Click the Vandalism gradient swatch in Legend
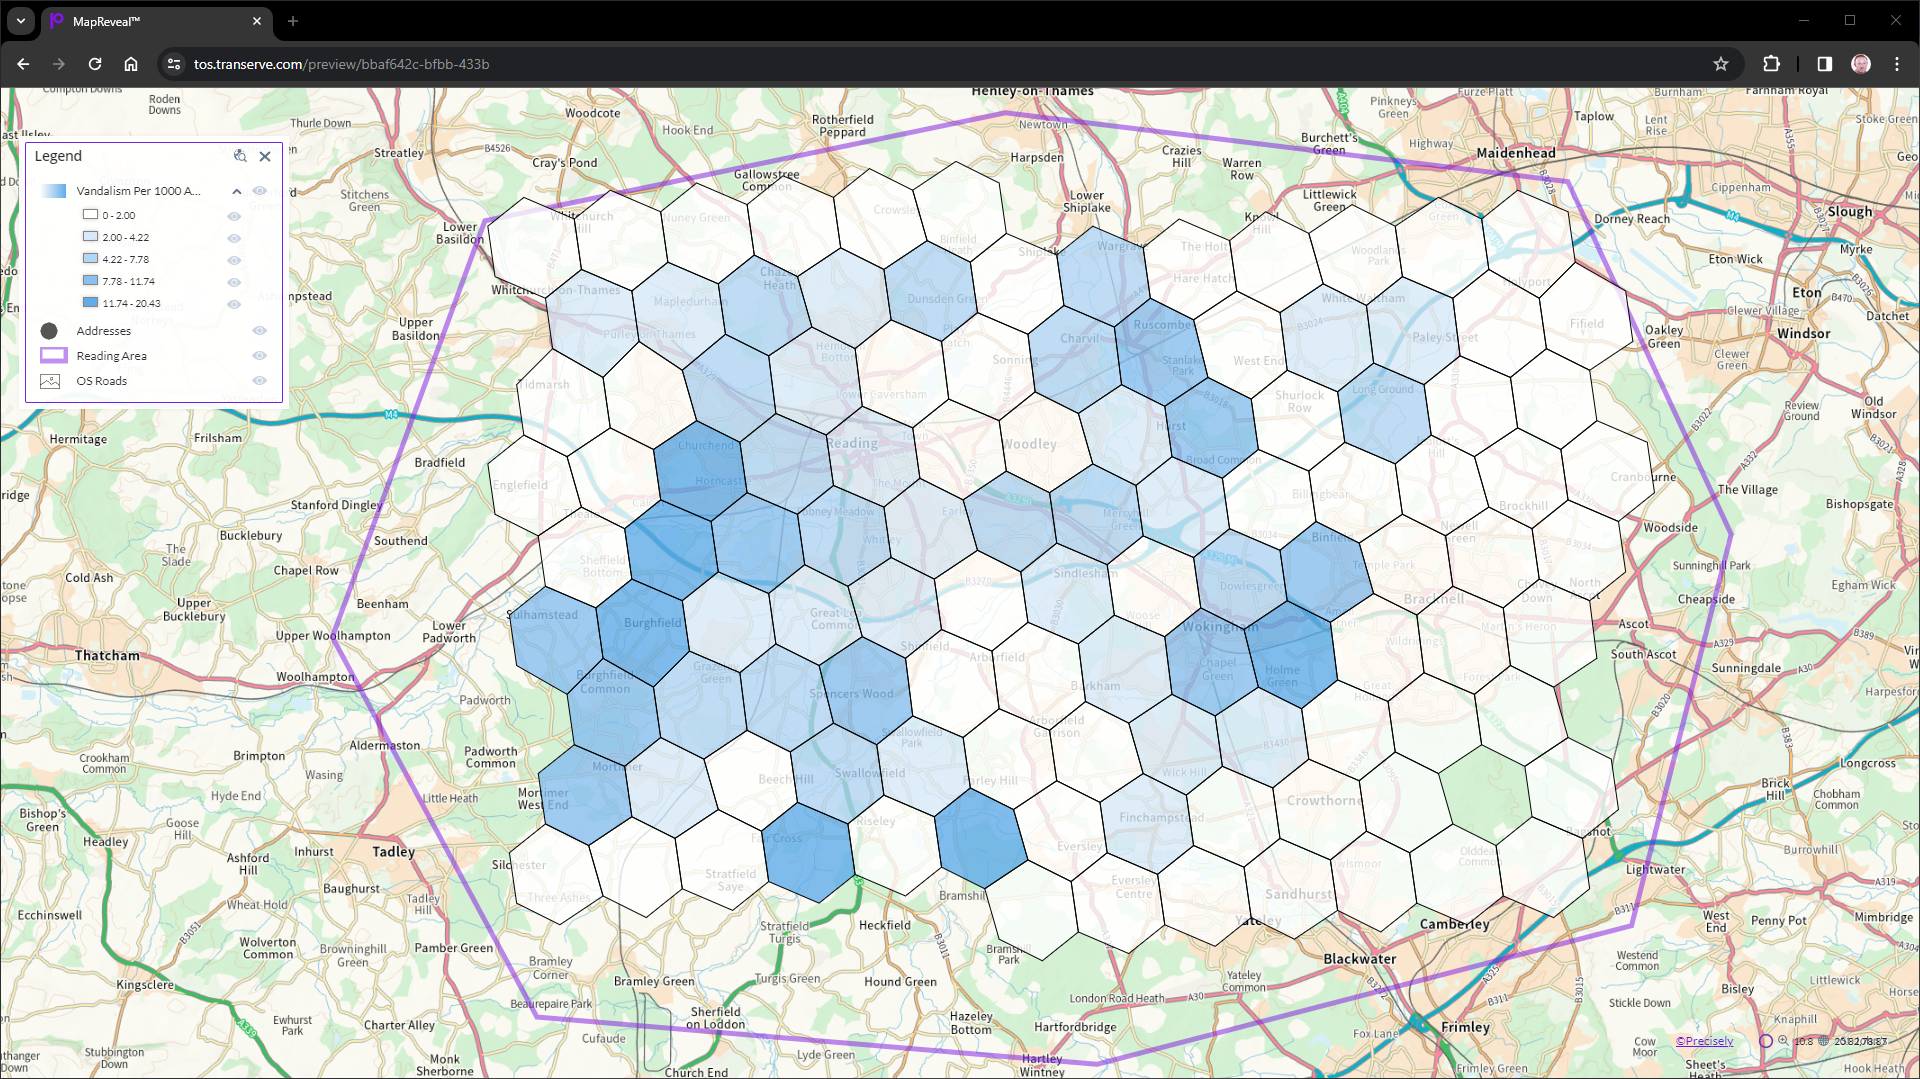The height and width of the screenshot is (1079, 1920). (x=53, y=191)
